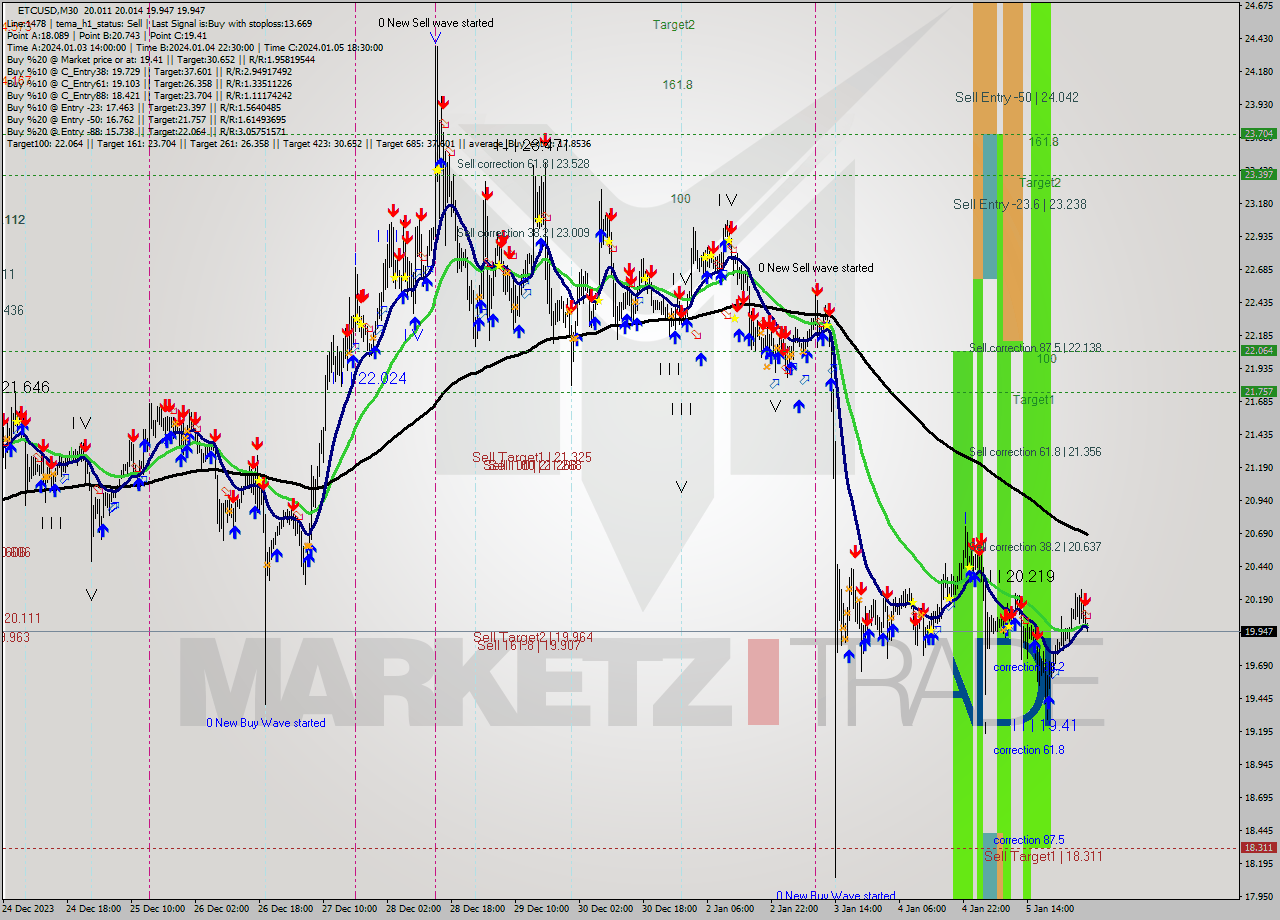
Task: Select the green 23.397 price tag
Action: click(x=1257, y=174)
